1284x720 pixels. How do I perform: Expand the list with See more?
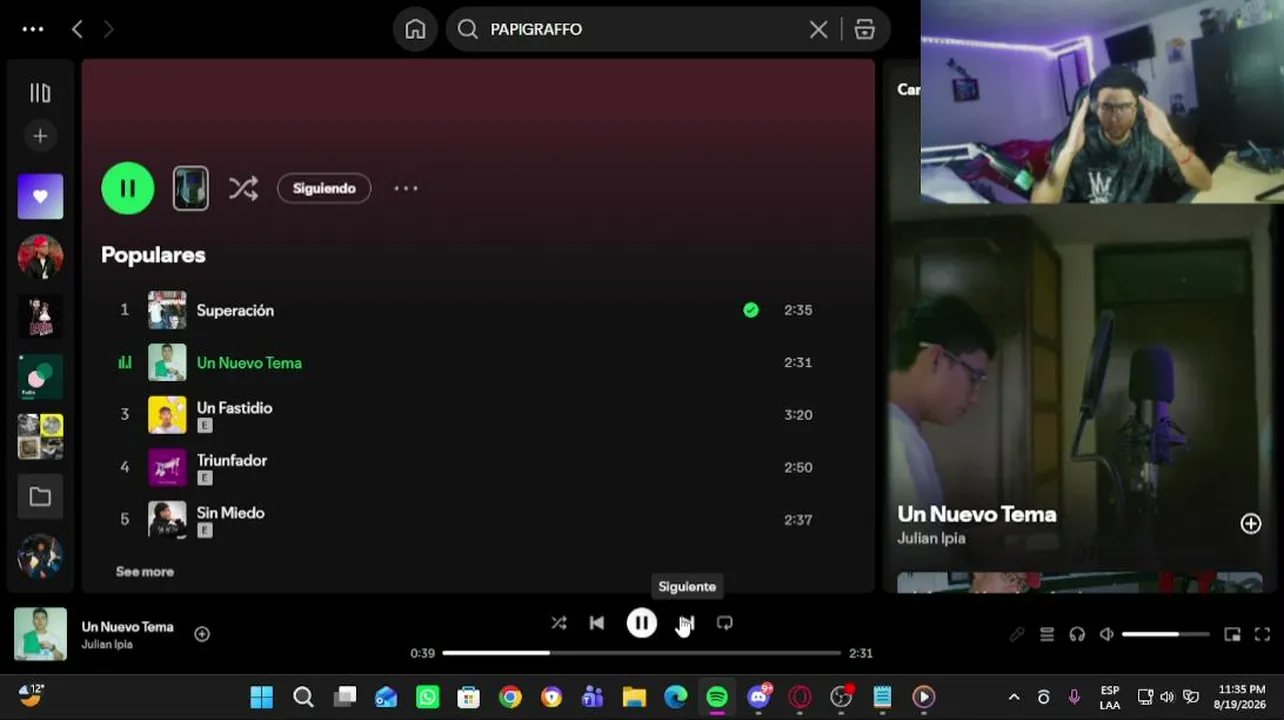[x=145, y=572]
